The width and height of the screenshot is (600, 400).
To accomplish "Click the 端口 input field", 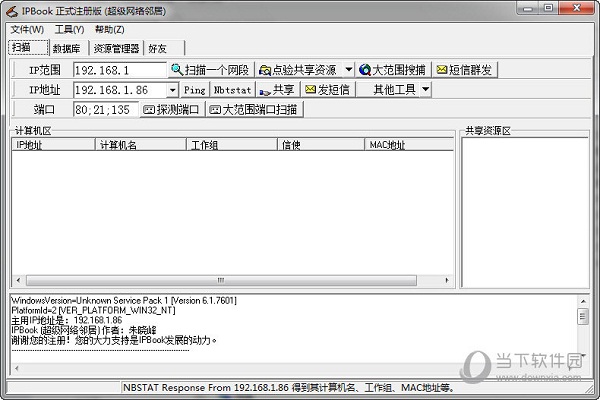I will [106, 110].
